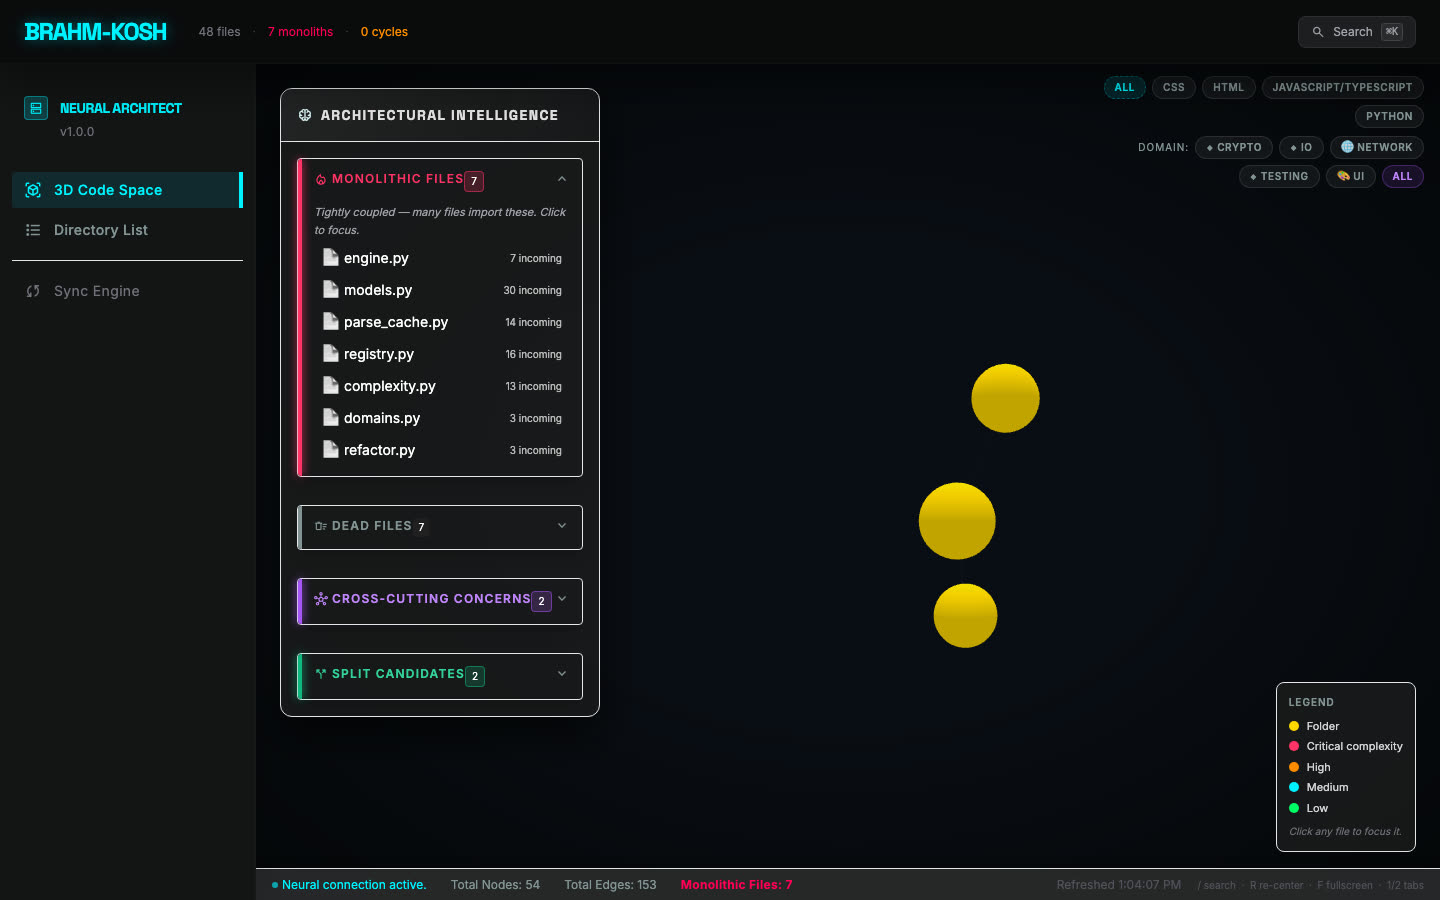Click the 3D Code Space cube icon
Screen dimensions: 1440x900
point(33,190)
